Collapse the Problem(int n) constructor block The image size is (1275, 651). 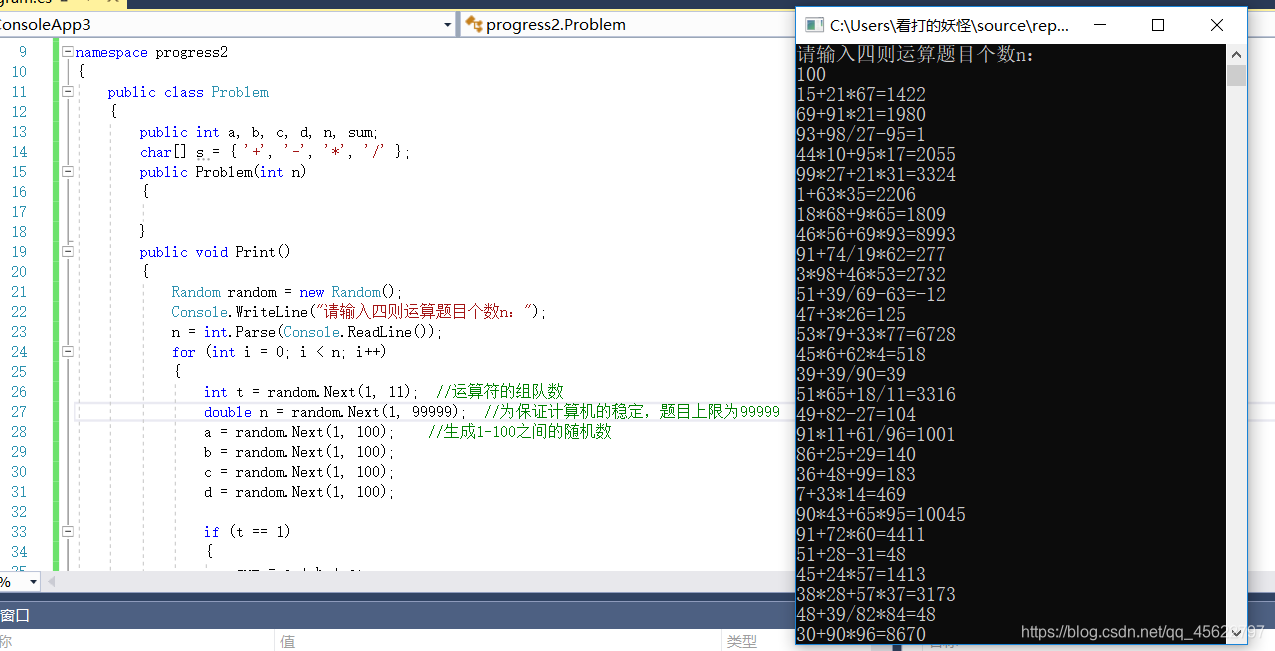pos(67,172)
